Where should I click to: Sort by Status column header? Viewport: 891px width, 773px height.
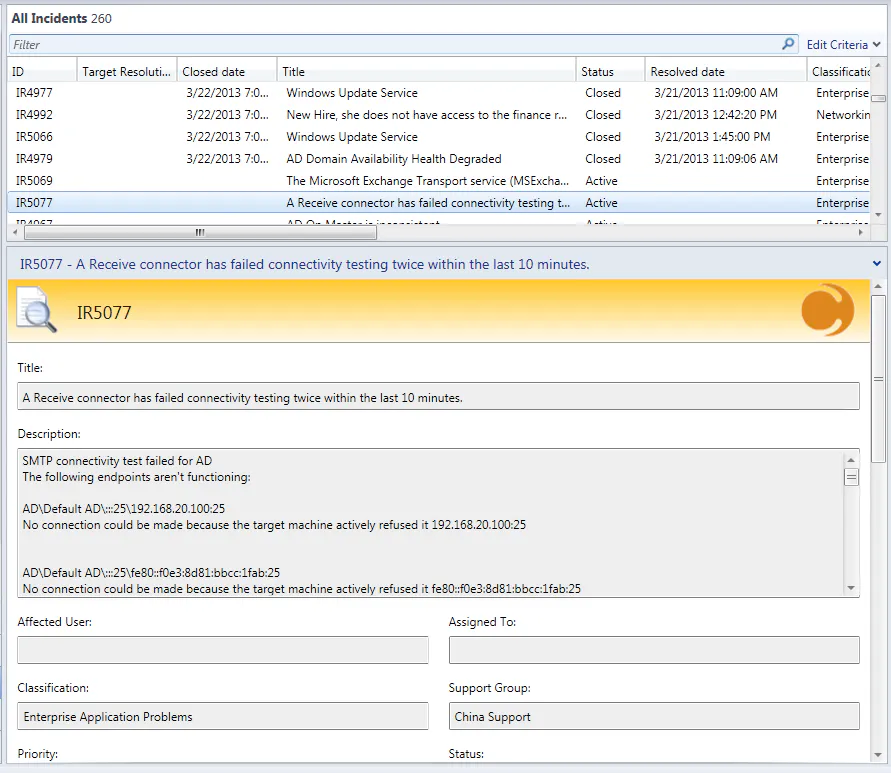pyautogui.click(x=610, y=72)
